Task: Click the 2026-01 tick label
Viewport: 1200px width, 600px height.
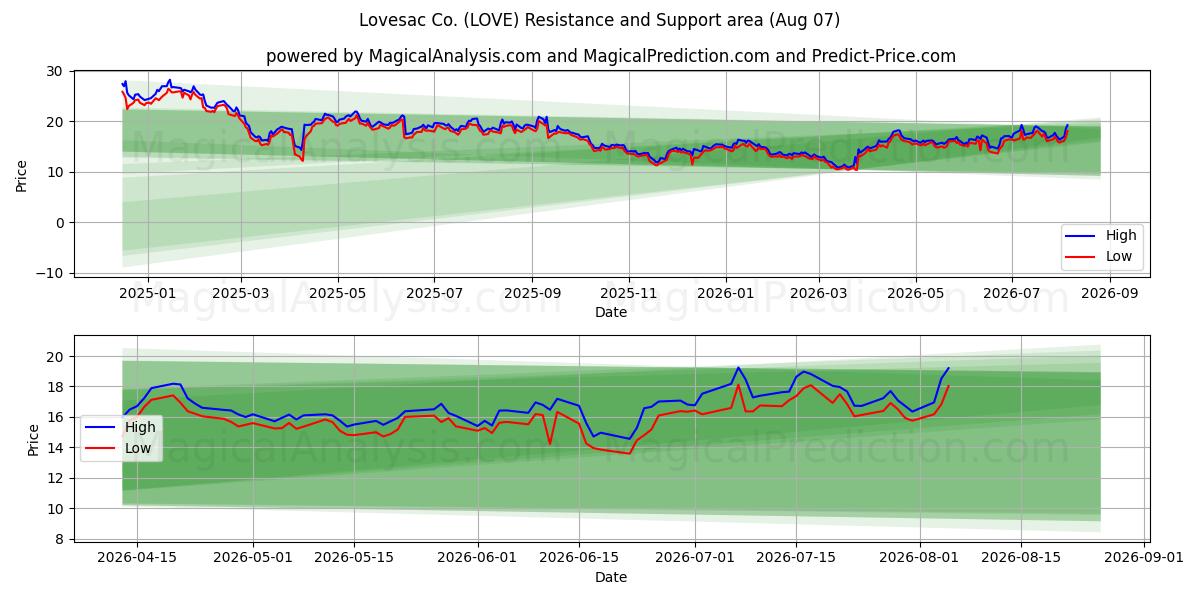Action: point(725,293)
